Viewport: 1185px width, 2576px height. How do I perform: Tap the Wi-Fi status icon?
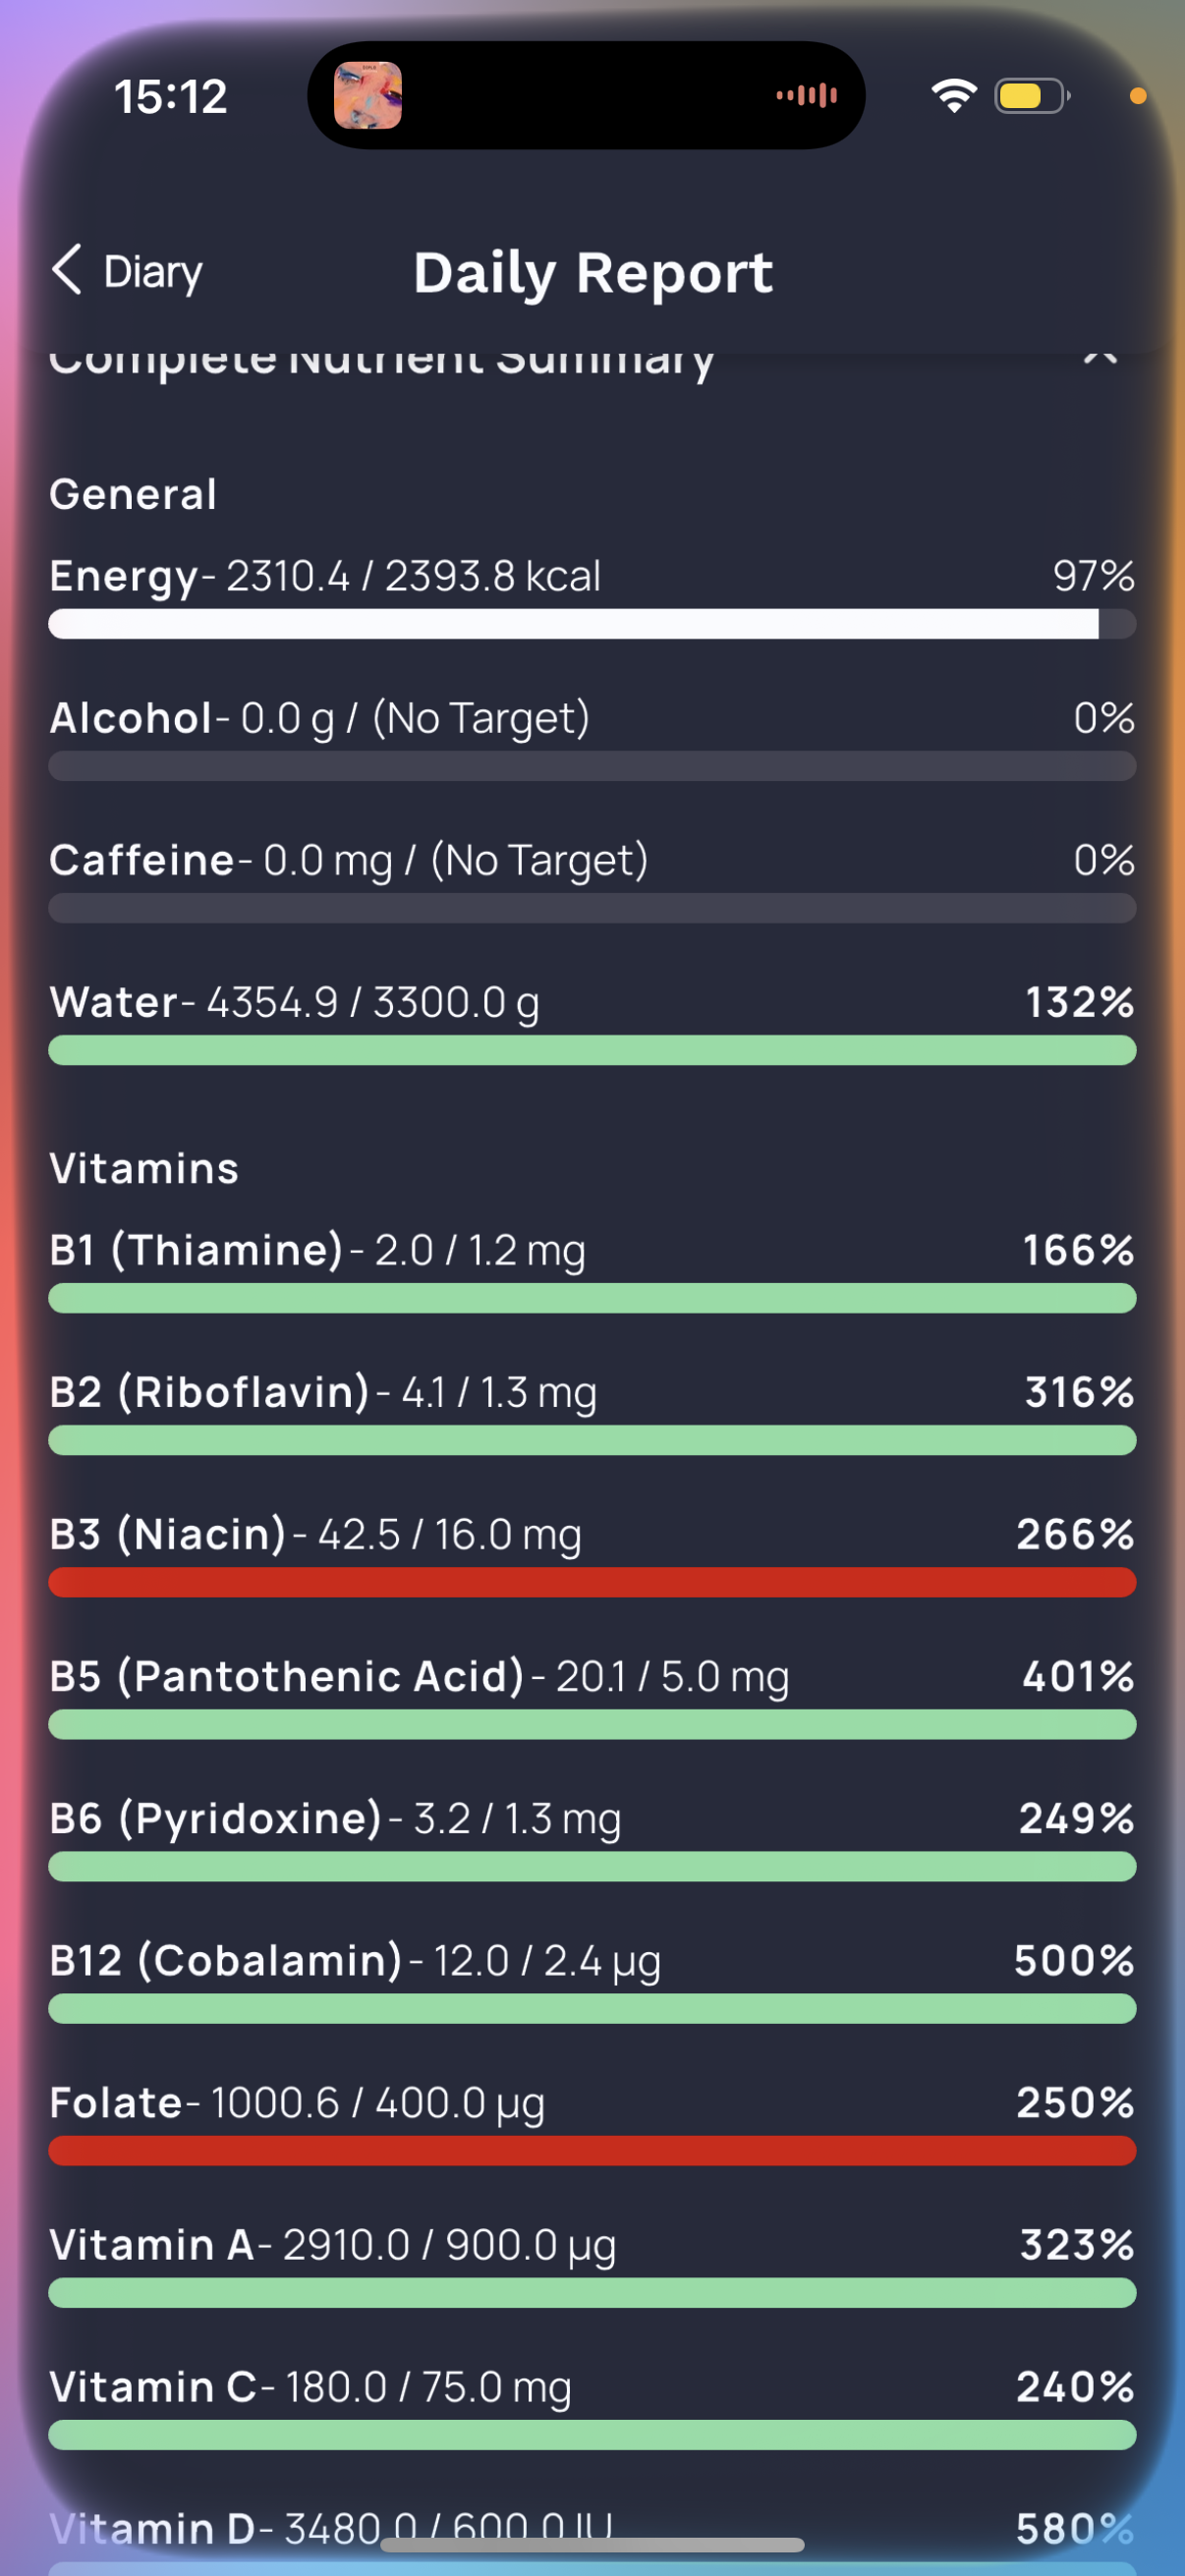[953, 95]
